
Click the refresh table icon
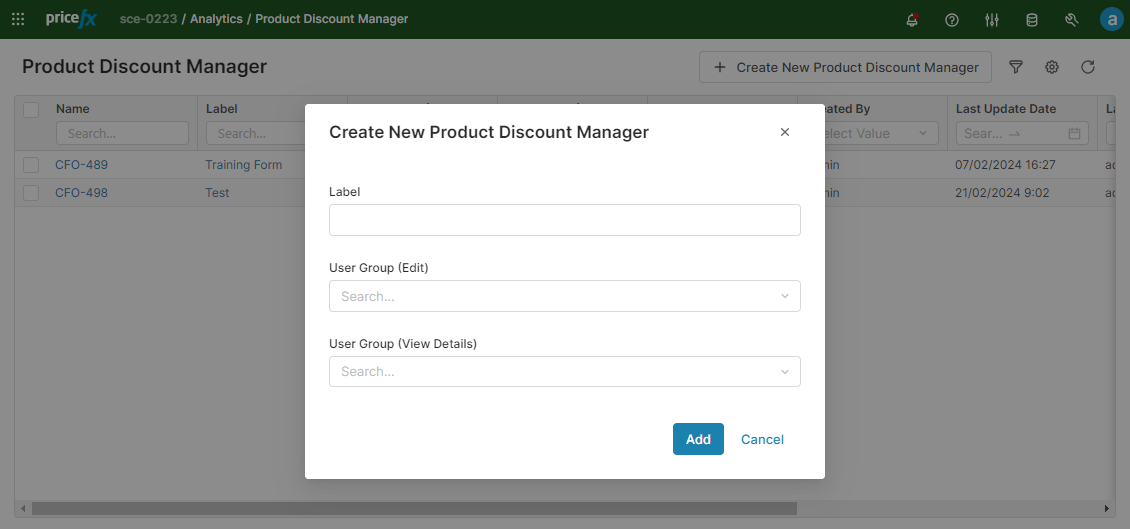[1088, 67]
